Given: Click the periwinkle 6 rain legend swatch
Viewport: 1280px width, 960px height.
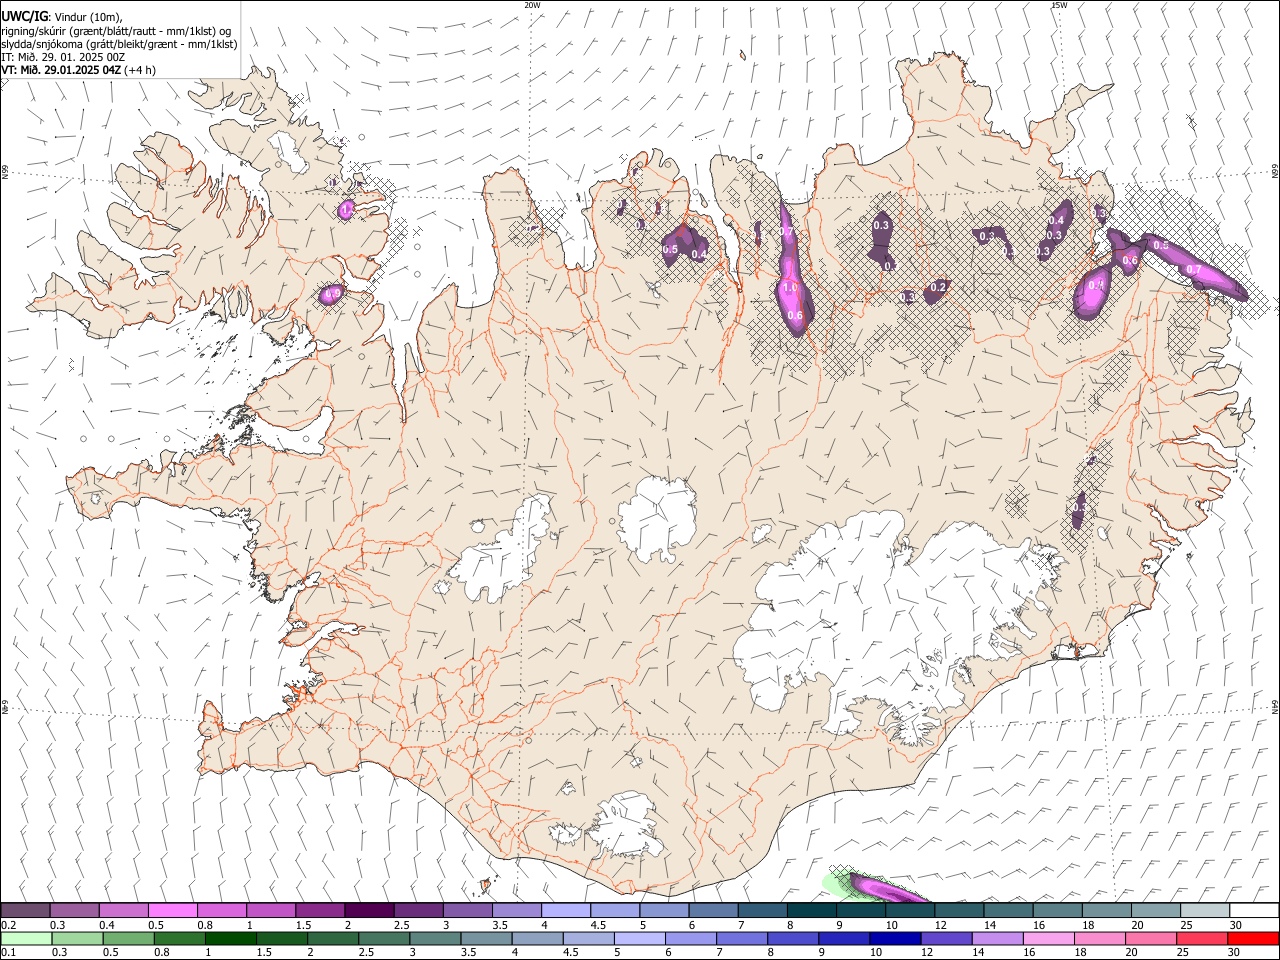Looking at the screenshot, I should pyautogui.click(x=690, y=938).
